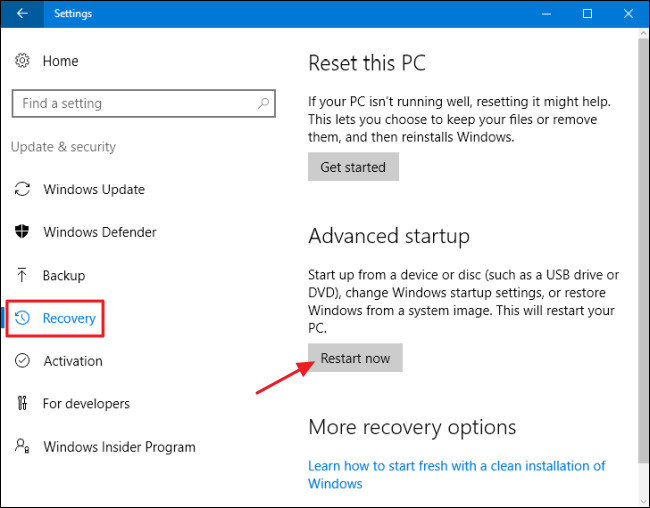Close the Settings window
This screenshot has width=650, height=508.
coord(628,14)
